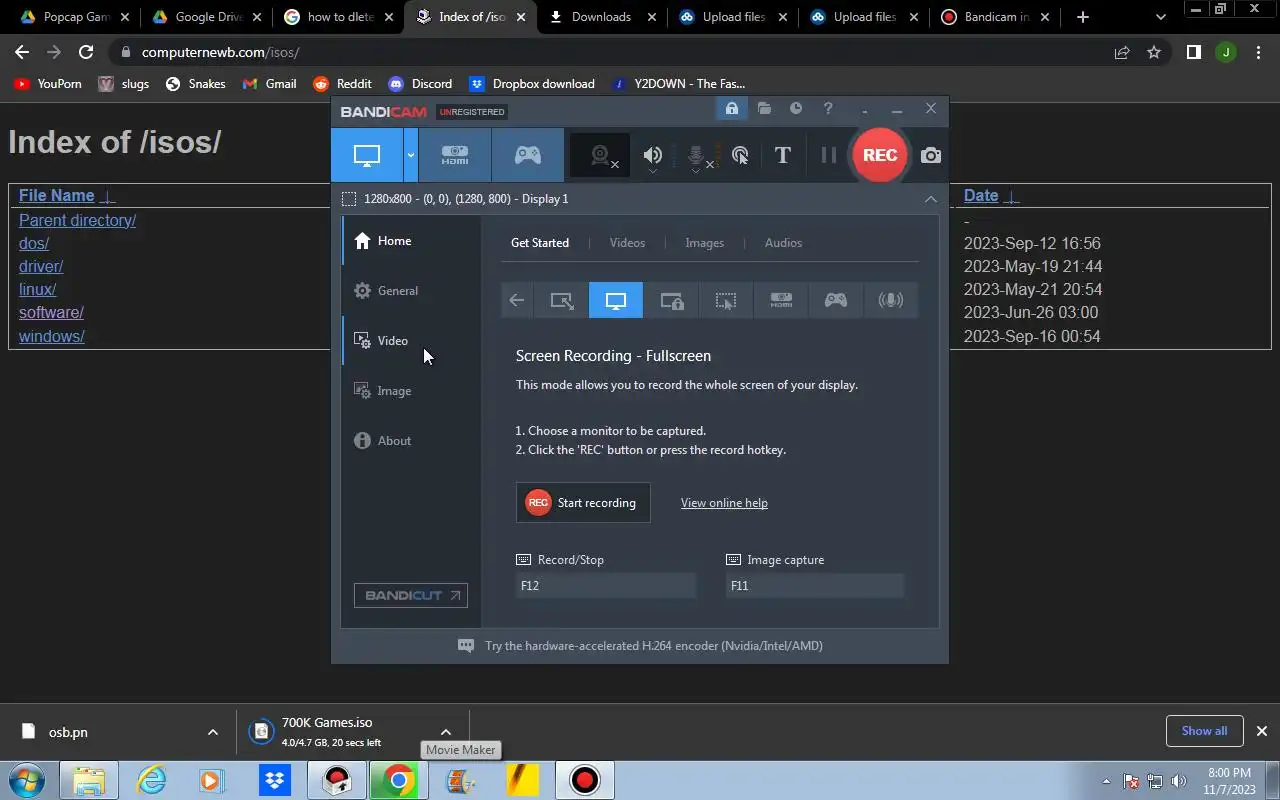Viewport: 1280px width, 800px height.
Task: Click the Bandicam red record taskbar icon
Action: point(584,780)
